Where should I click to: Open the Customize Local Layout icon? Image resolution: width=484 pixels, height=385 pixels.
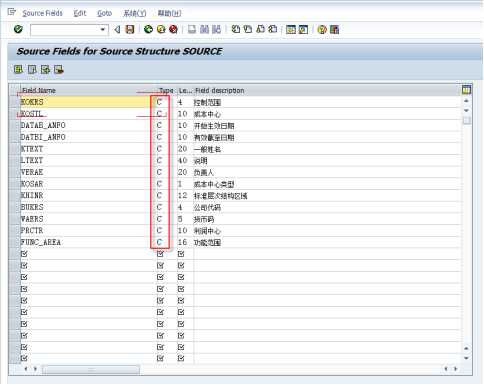click(334, 29)
